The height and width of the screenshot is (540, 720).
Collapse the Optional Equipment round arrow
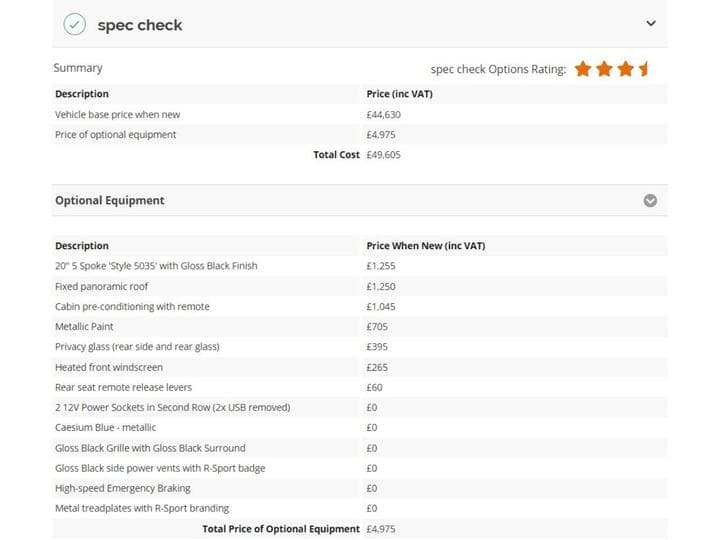[x=650, y=201]
